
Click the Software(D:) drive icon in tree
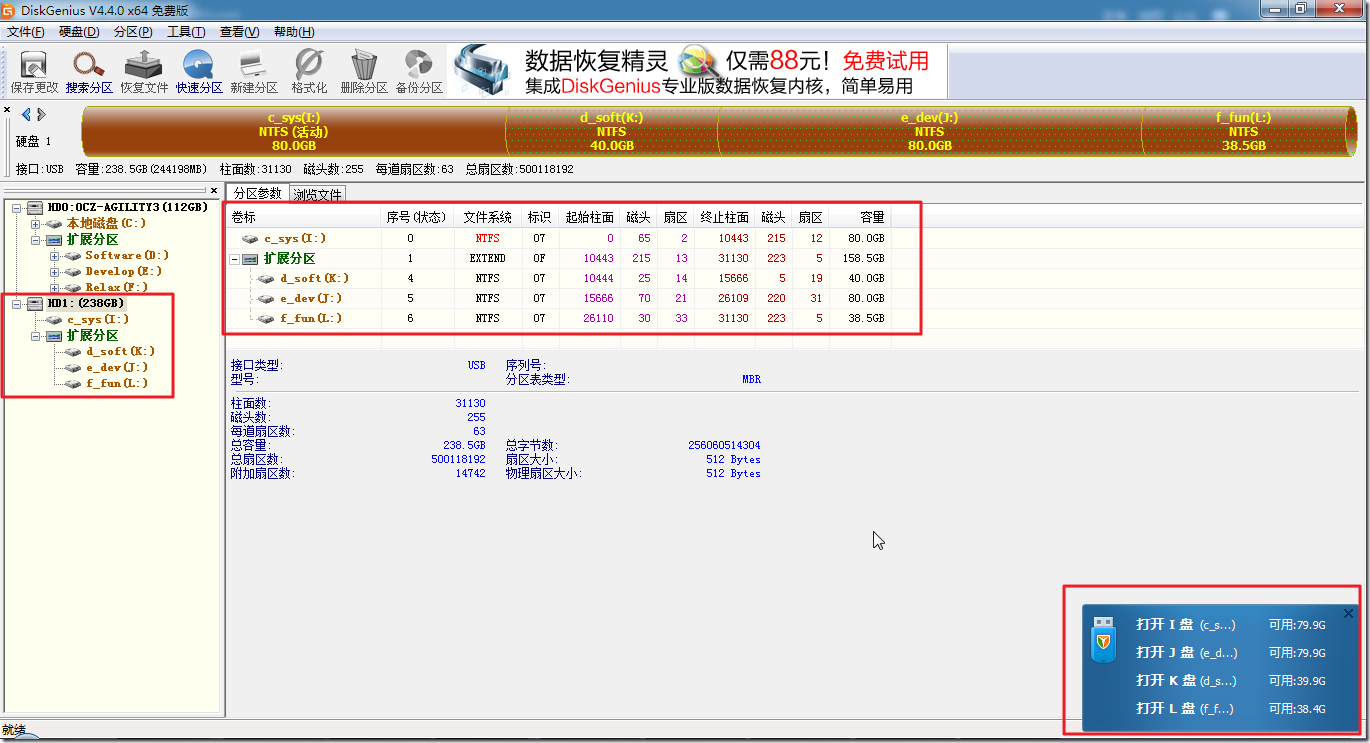[73, 255]
